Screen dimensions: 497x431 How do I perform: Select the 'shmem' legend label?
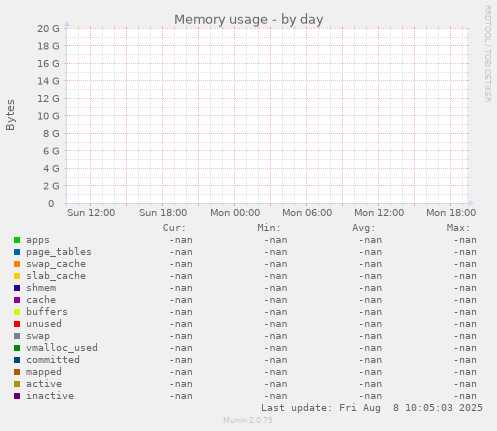click(41, 288)
